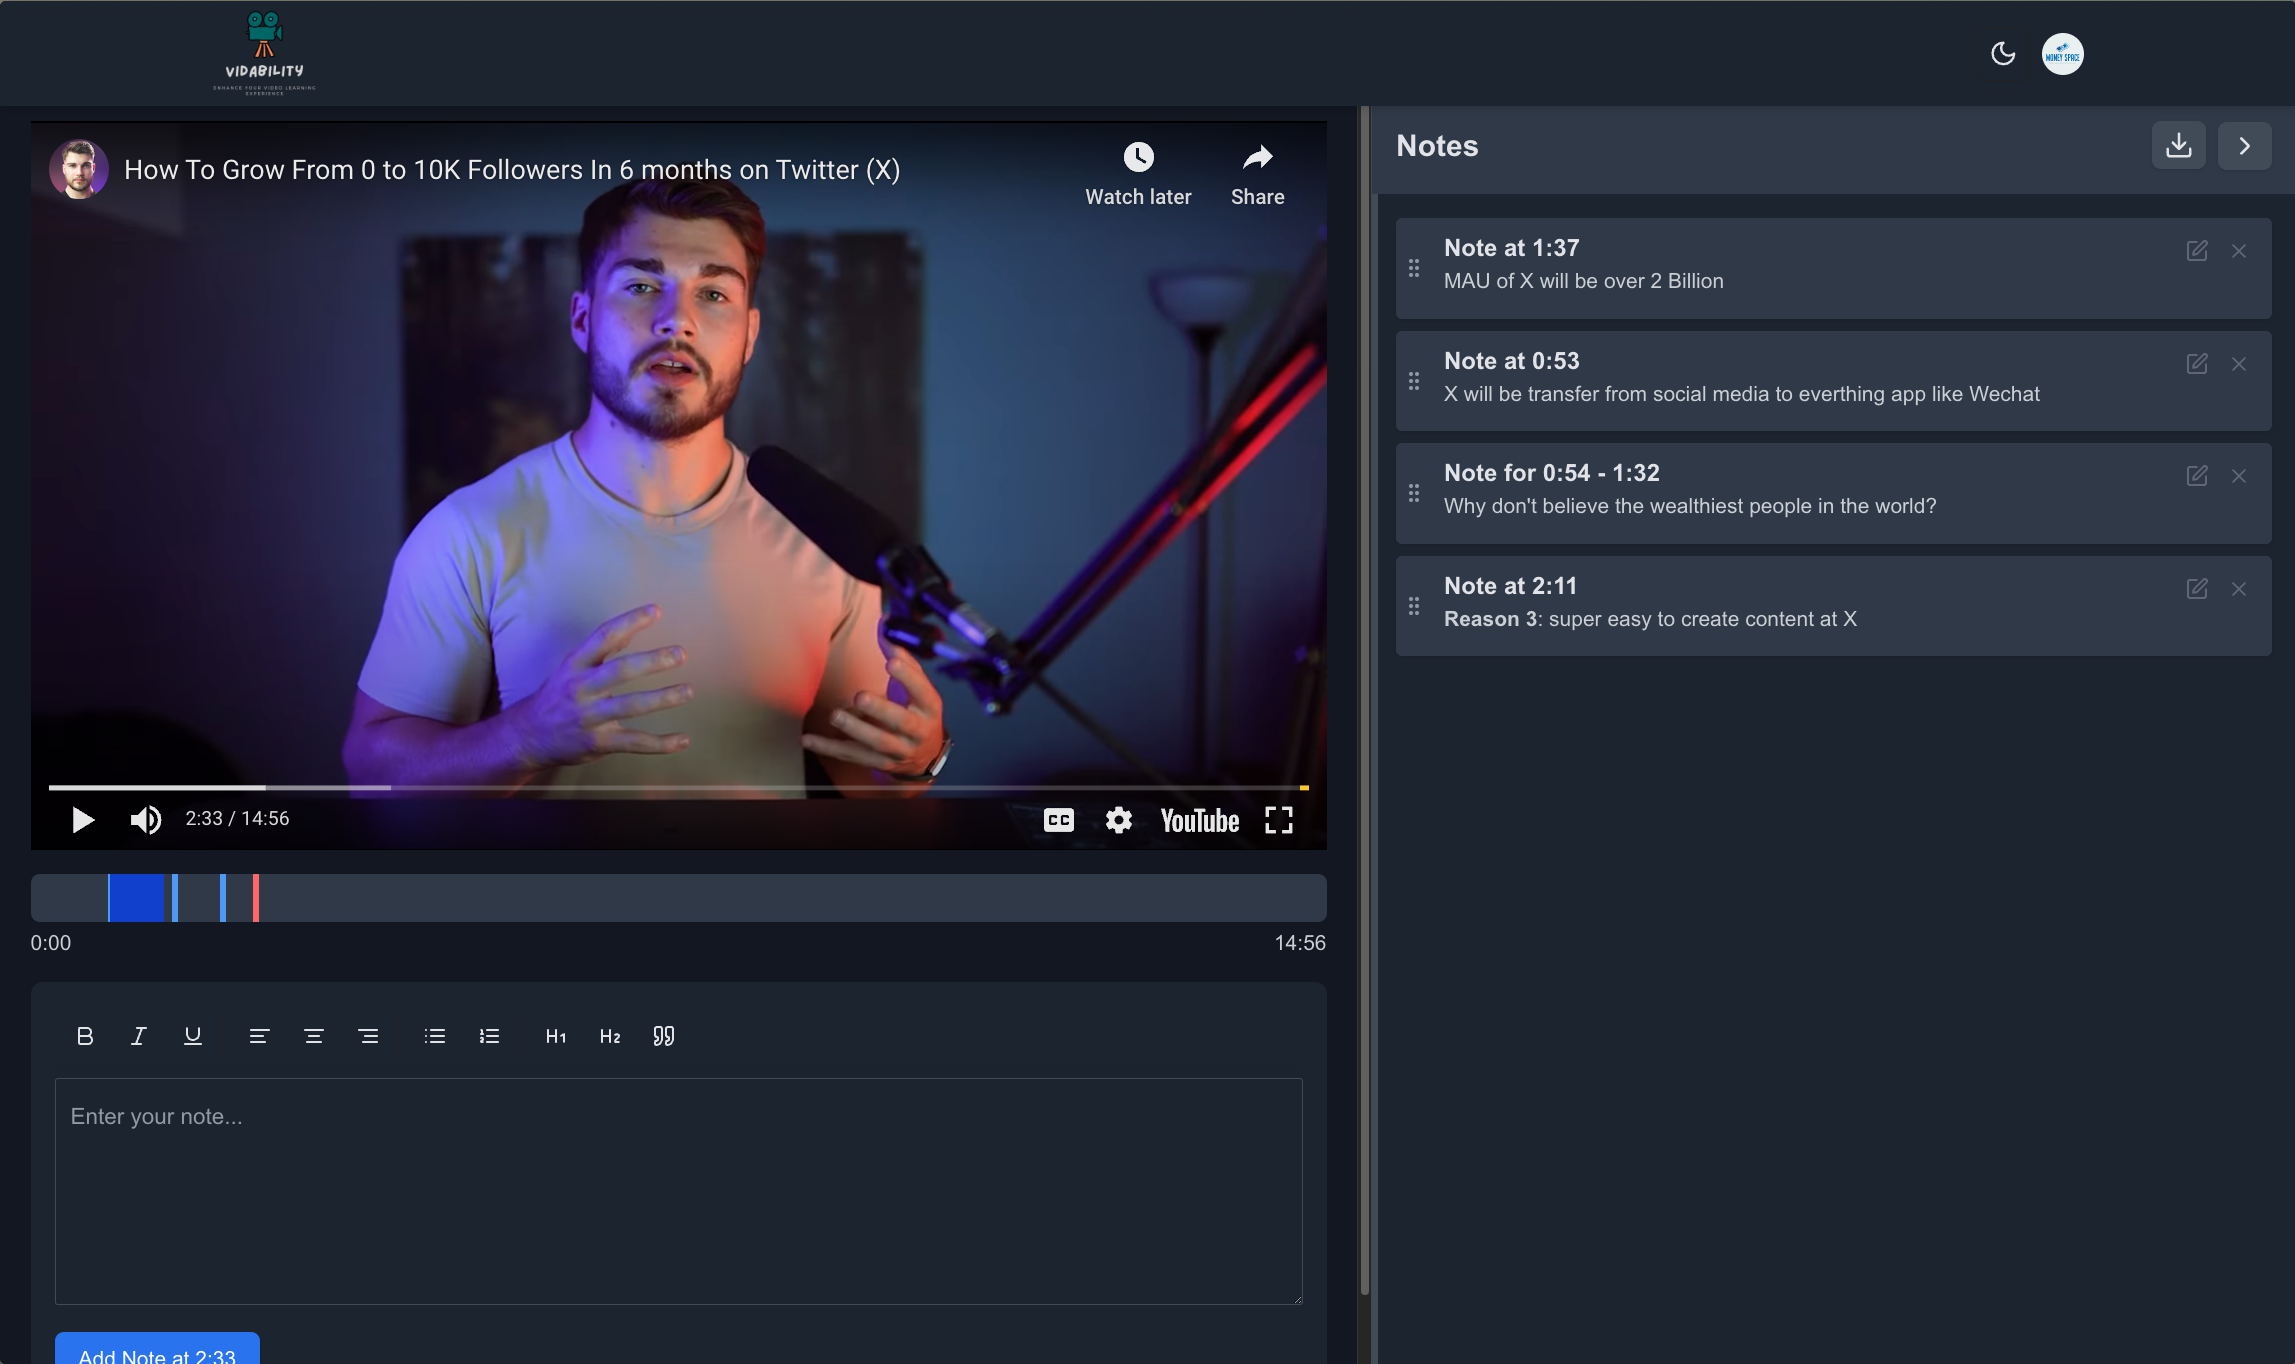This screenshot has width=2295, height=1364.
Task: Click the vertical panel divider scrollbar
Action: pos(1364,700)
